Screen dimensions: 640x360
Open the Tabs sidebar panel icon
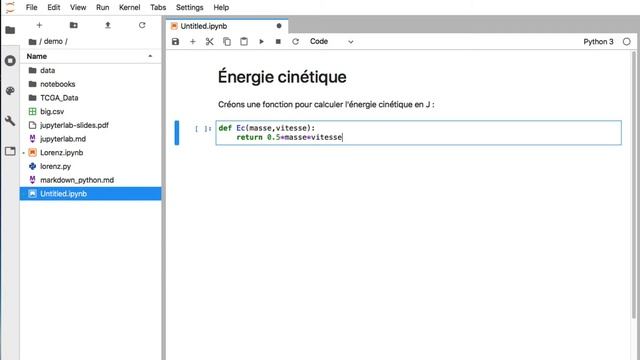(10, 151)
